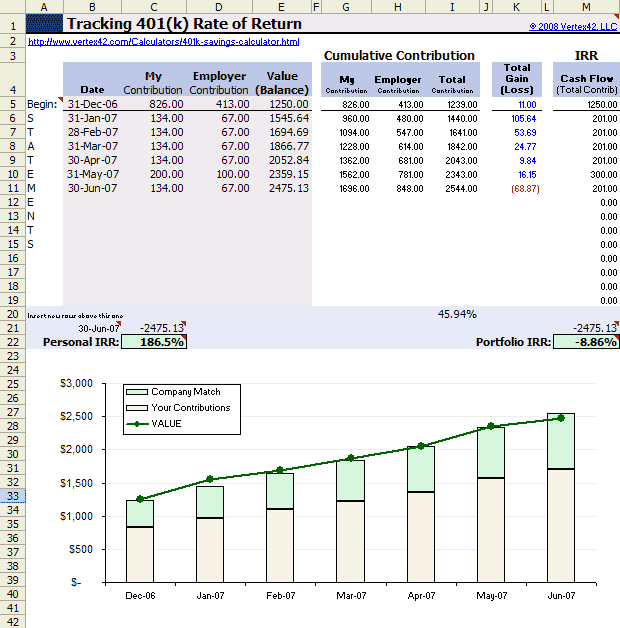Select total contribution cell 2544.00

pos(452,189)
